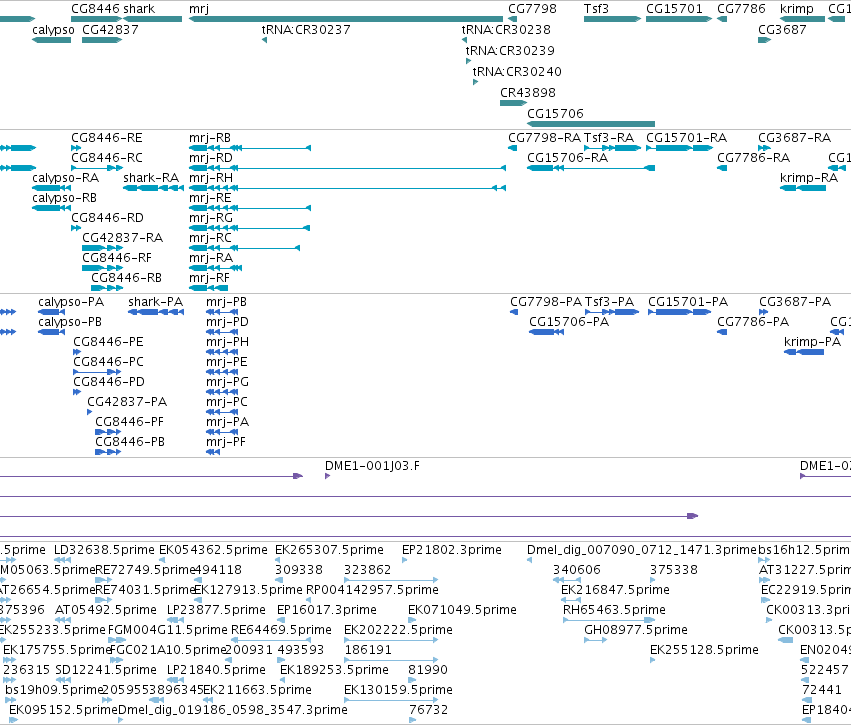Click transcript CG8446-RE label
This screenshot has width=851, height=725.
[107, 138]
